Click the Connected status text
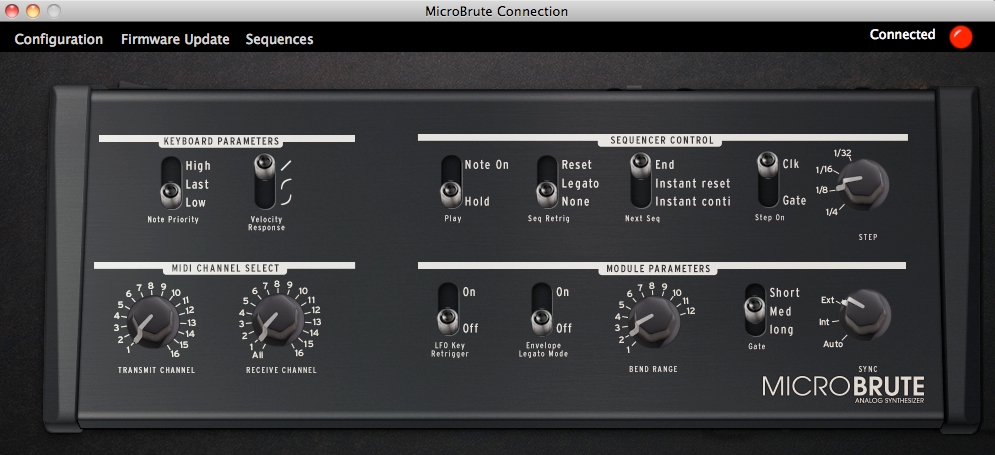 tap(902, 34)
